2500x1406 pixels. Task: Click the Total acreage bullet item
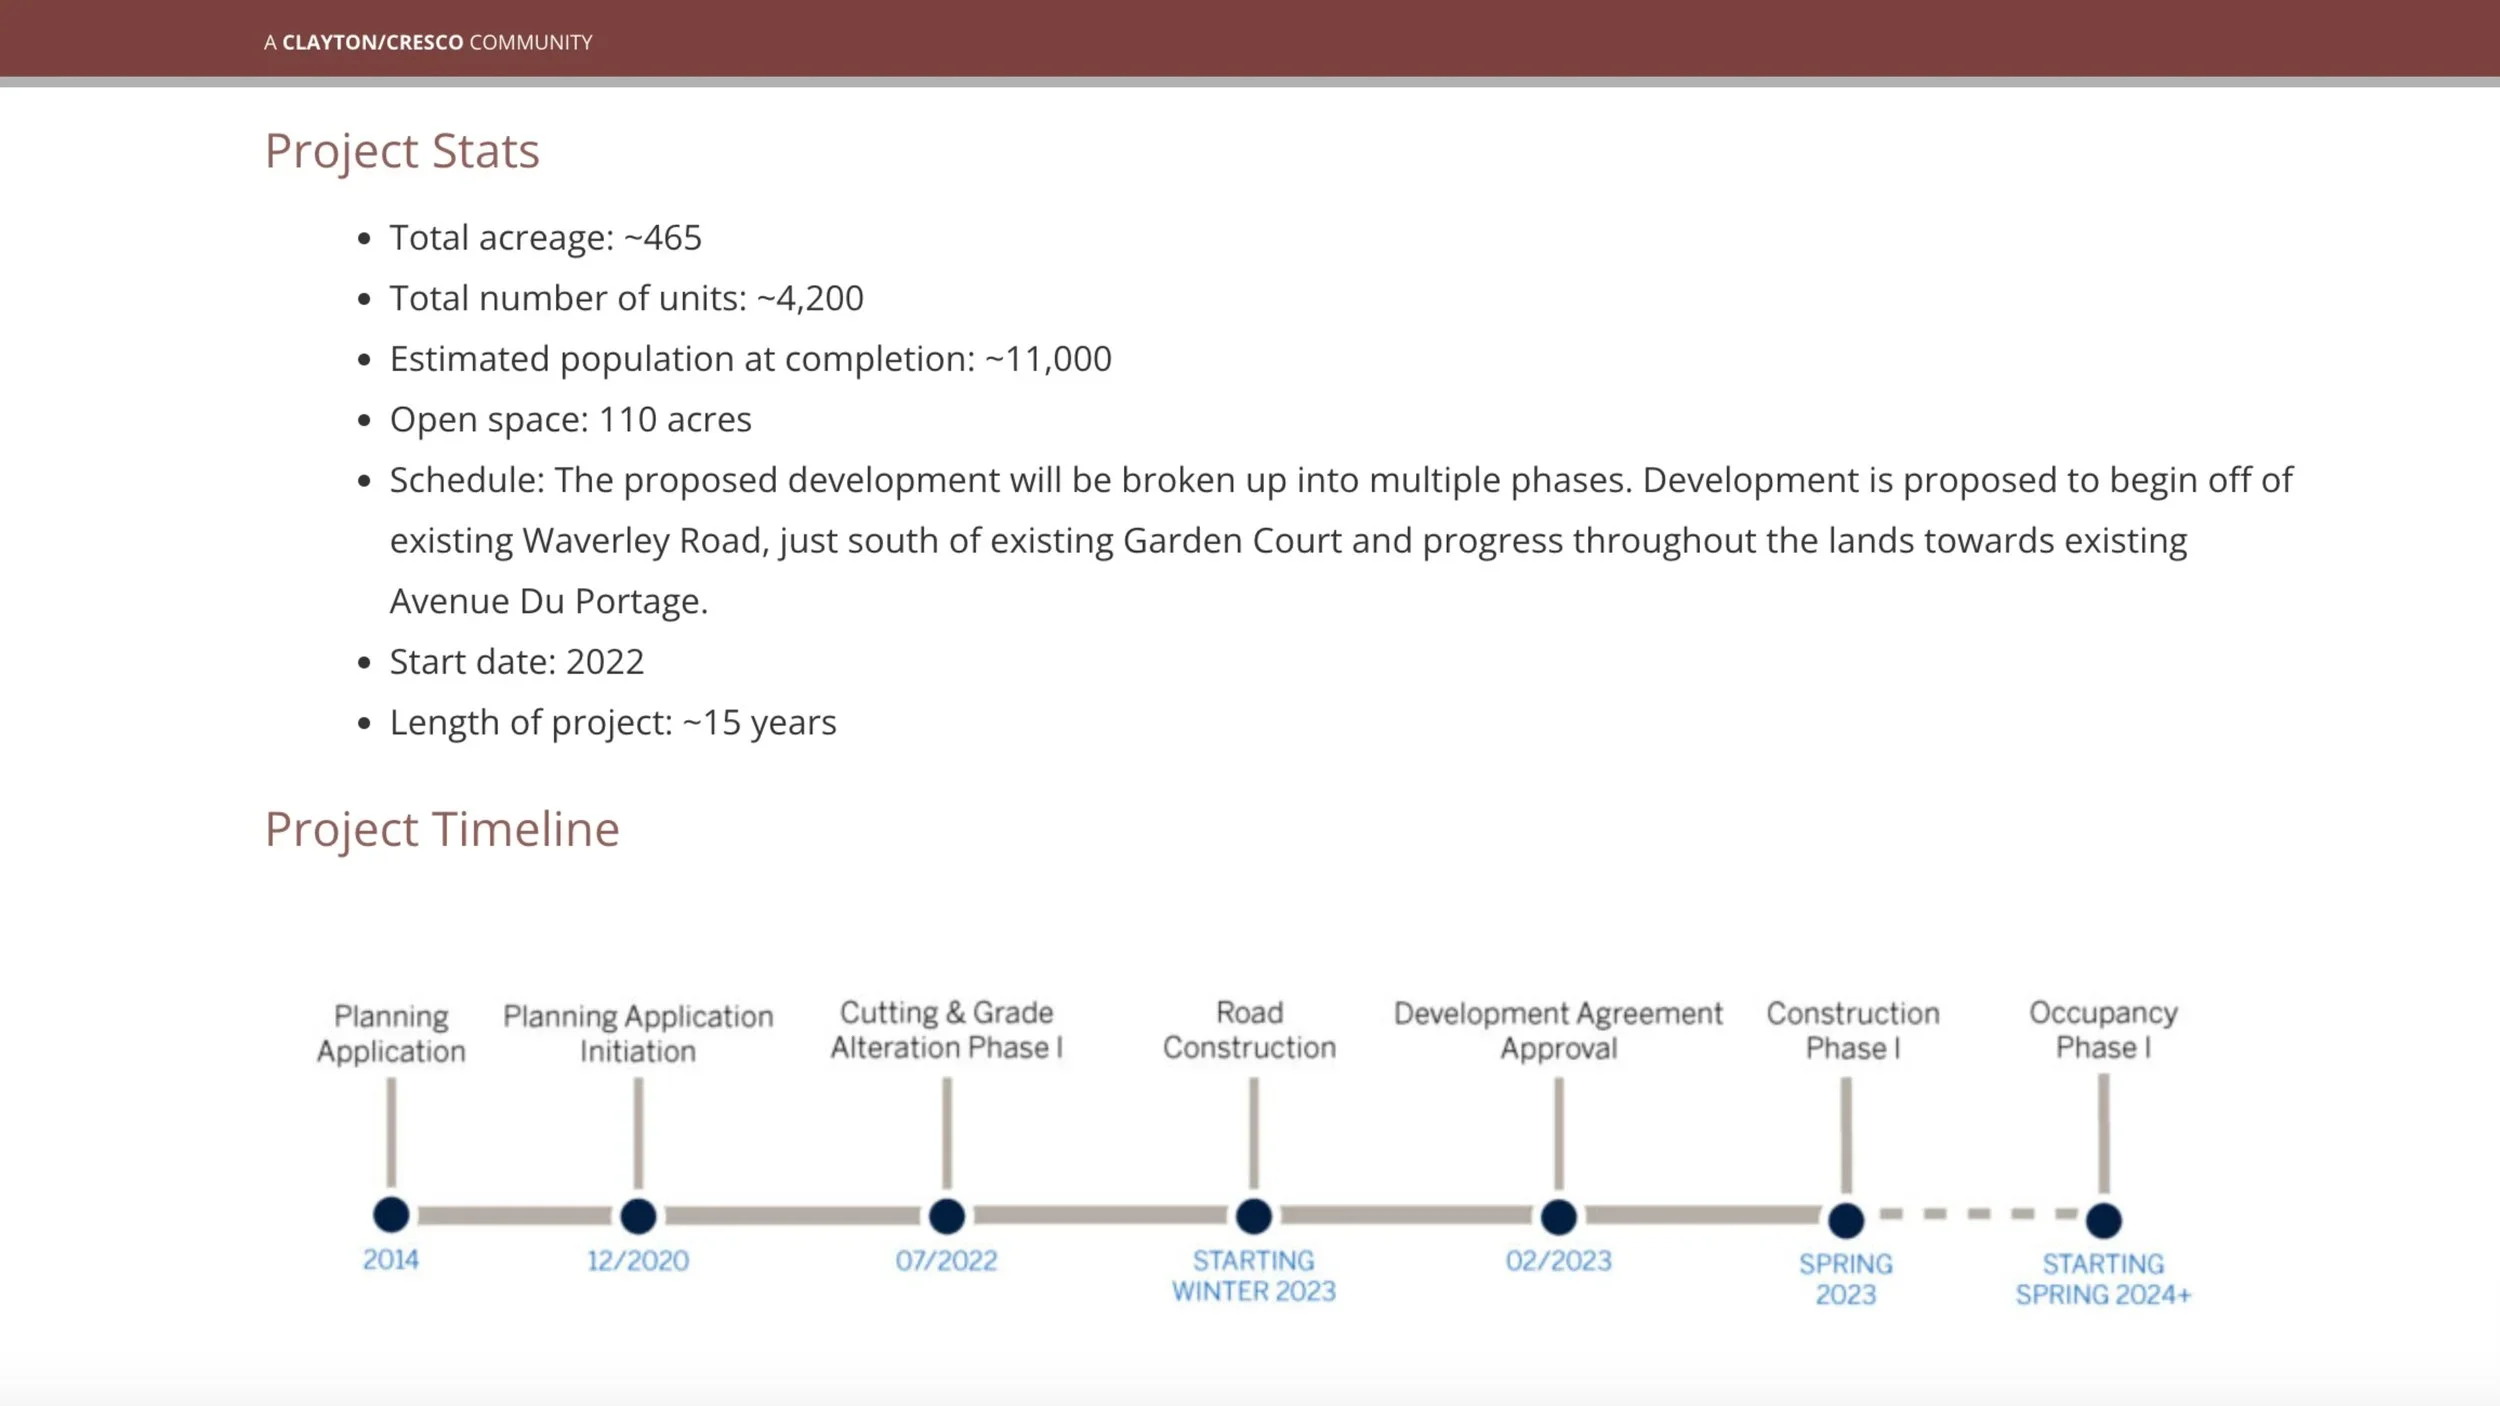point(545,238)
